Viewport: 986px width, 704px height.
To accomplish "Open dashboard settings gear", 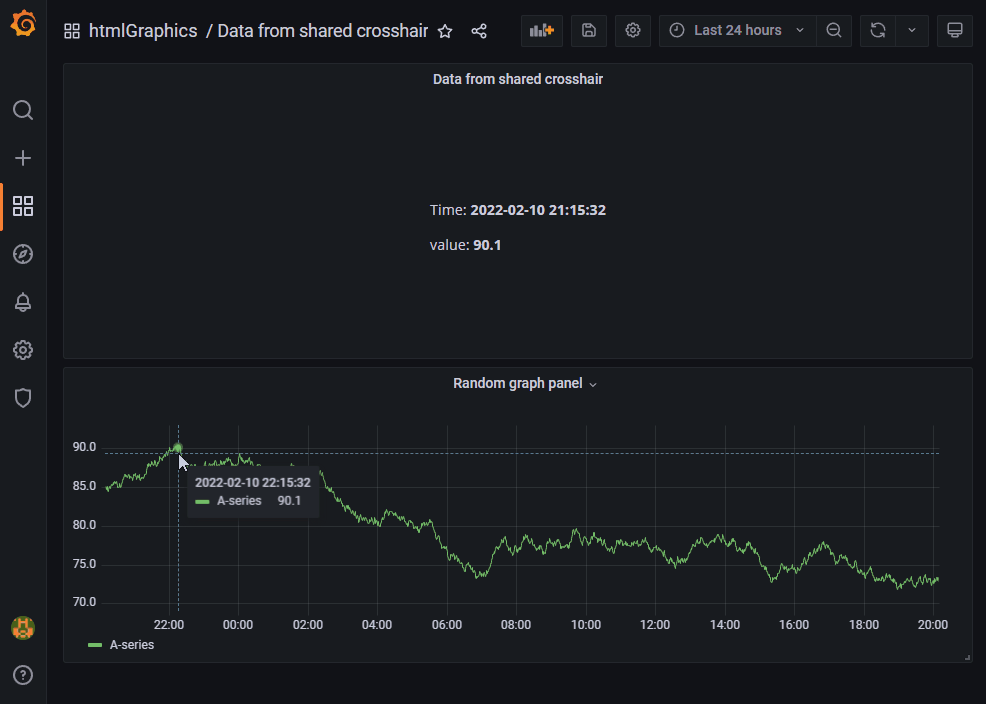I will click(632, 30).
